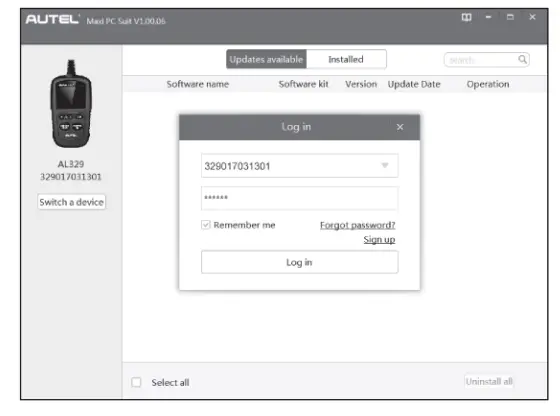Click the Update Date column header

pos(414,84)
